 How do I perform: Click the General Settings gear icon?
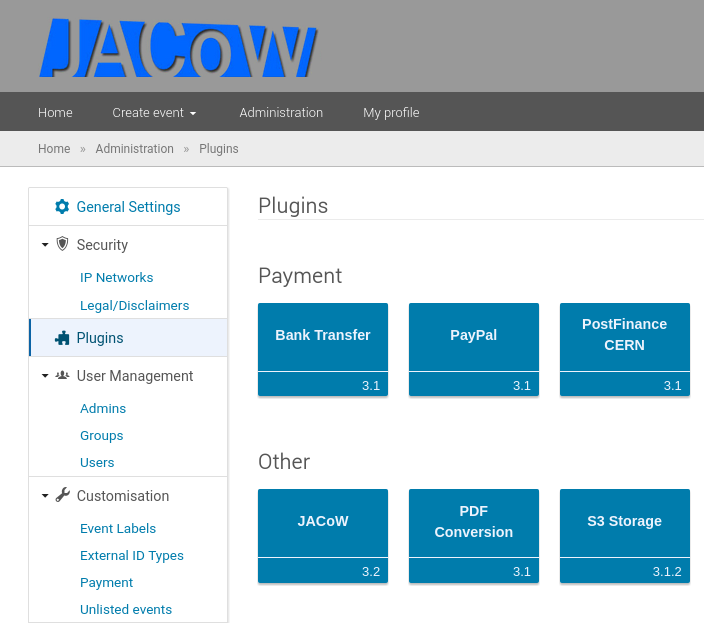pyautogui.click(x=62, y=207)
